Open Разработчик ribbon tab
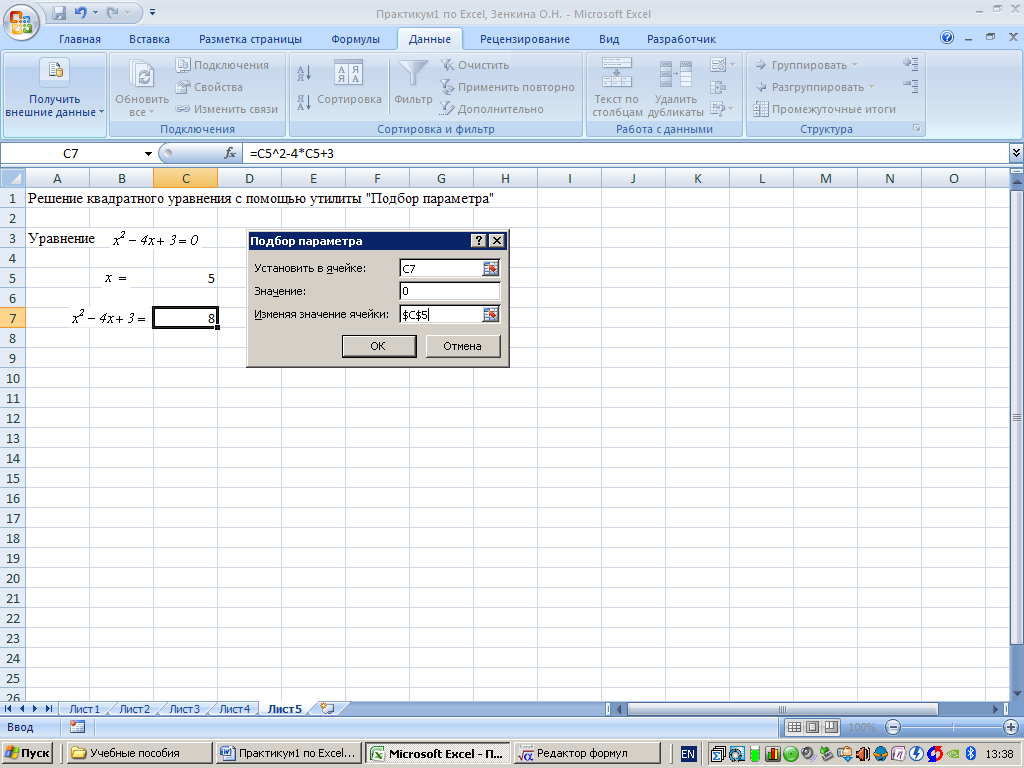The width and height of the screenshot is (1024, 768). 681,39
